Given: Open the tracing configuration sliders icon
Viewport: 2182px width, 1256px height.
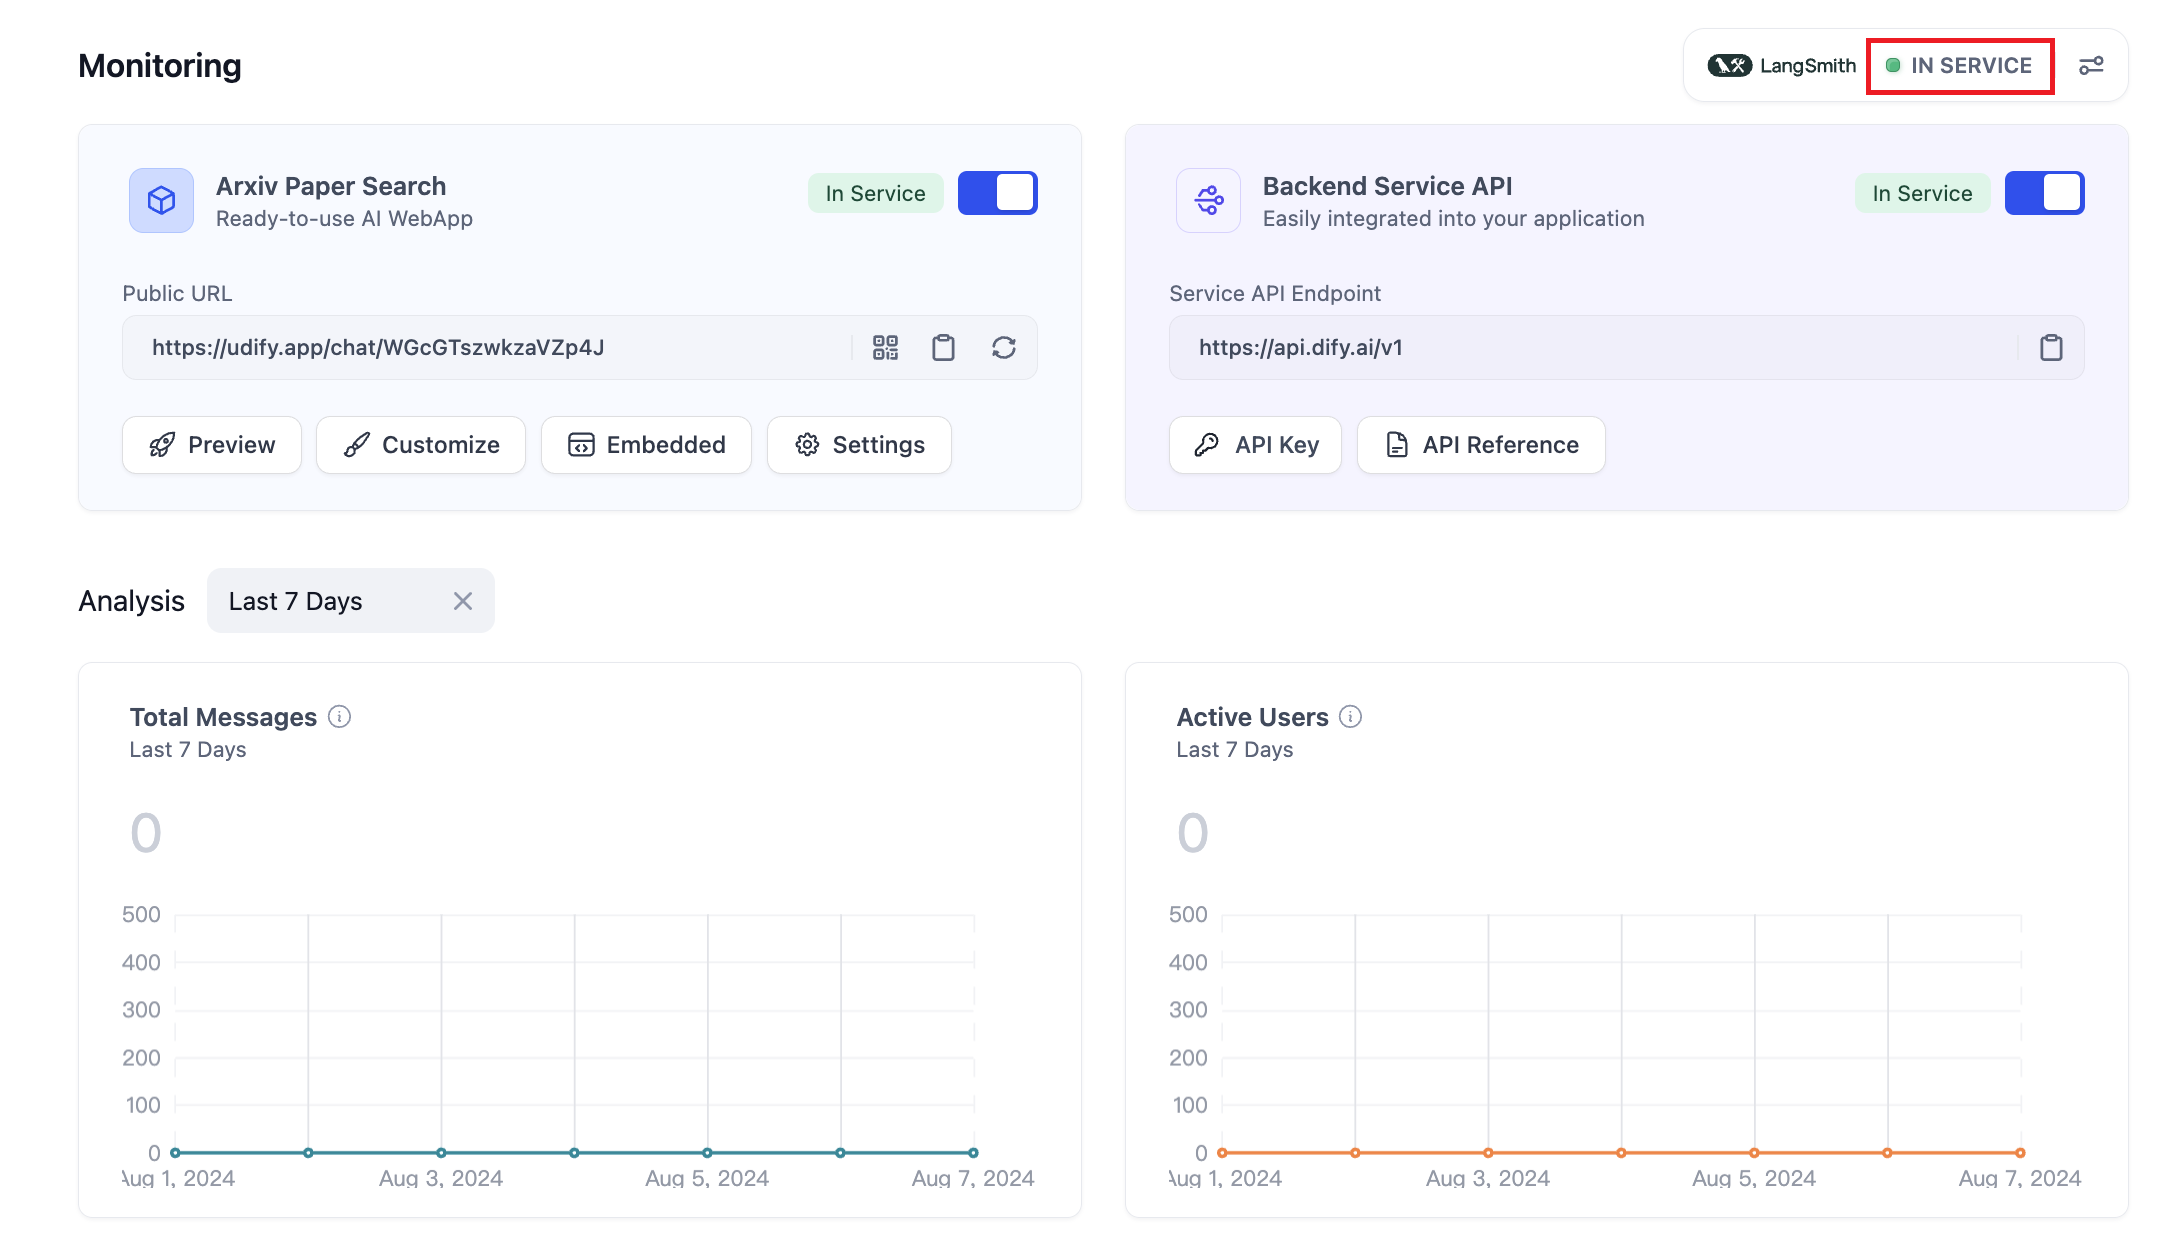Looking at the screenshot, I should (x=2091, y=66).
